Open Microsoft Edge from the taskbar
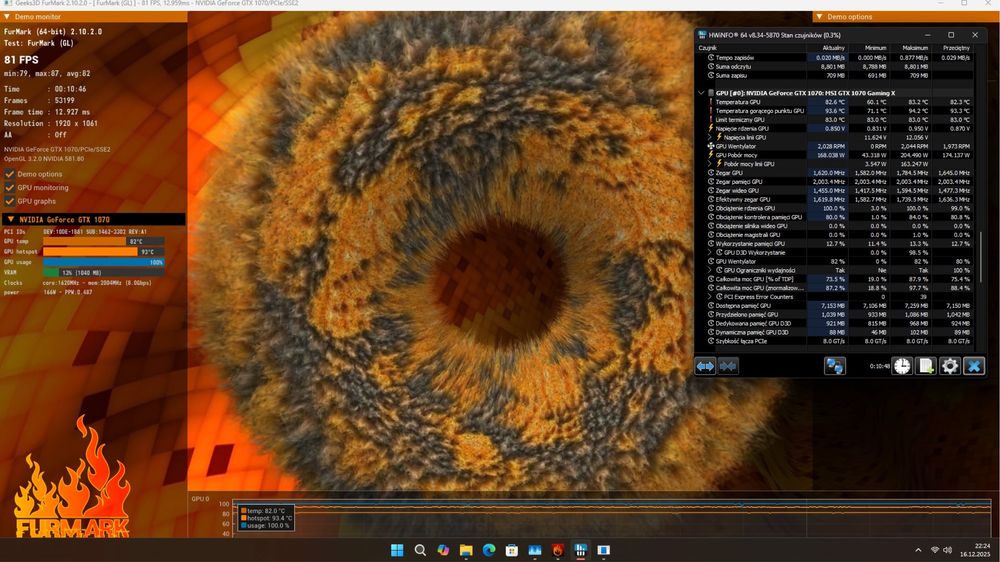The width and height of the screenshot is (1000, 562). pyautogui.click(x=489, y=550)
